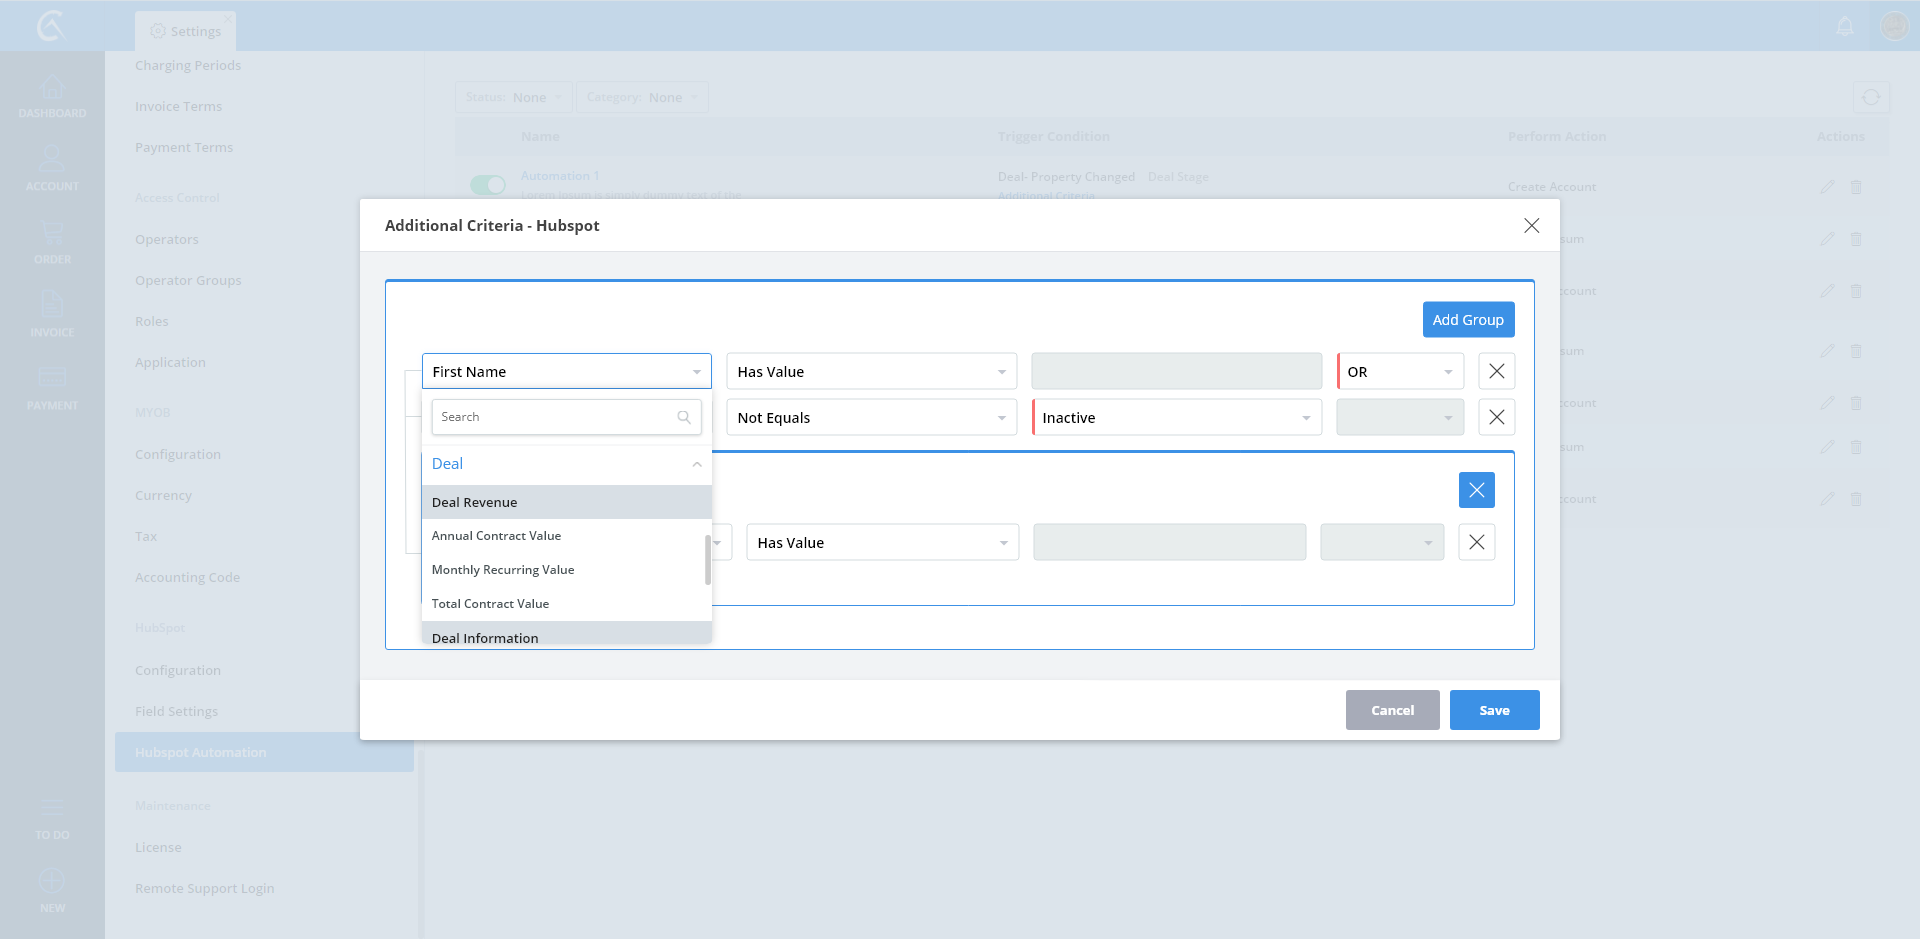Viewport: 1920px width, 939px height.
Task: Click the search magnifier icon in dropdown
Action: click(x=684, y=417)
